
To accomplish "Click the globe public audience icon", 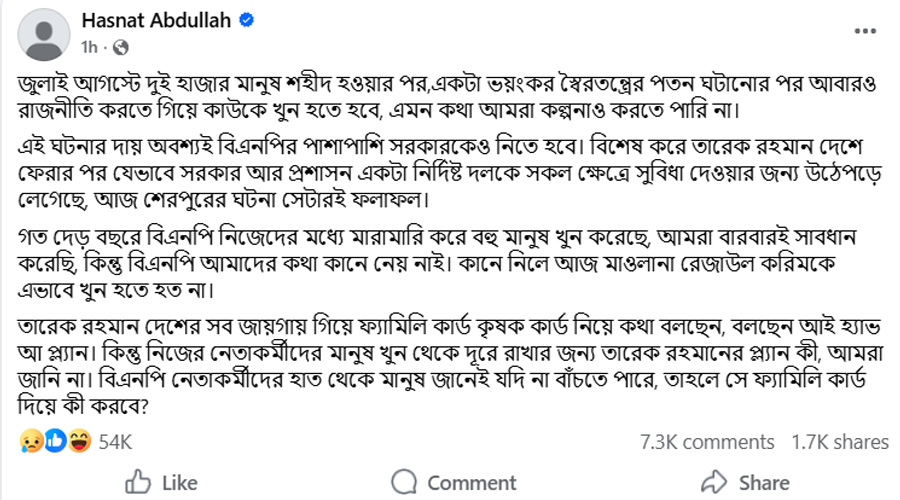I will coord(121,46).
